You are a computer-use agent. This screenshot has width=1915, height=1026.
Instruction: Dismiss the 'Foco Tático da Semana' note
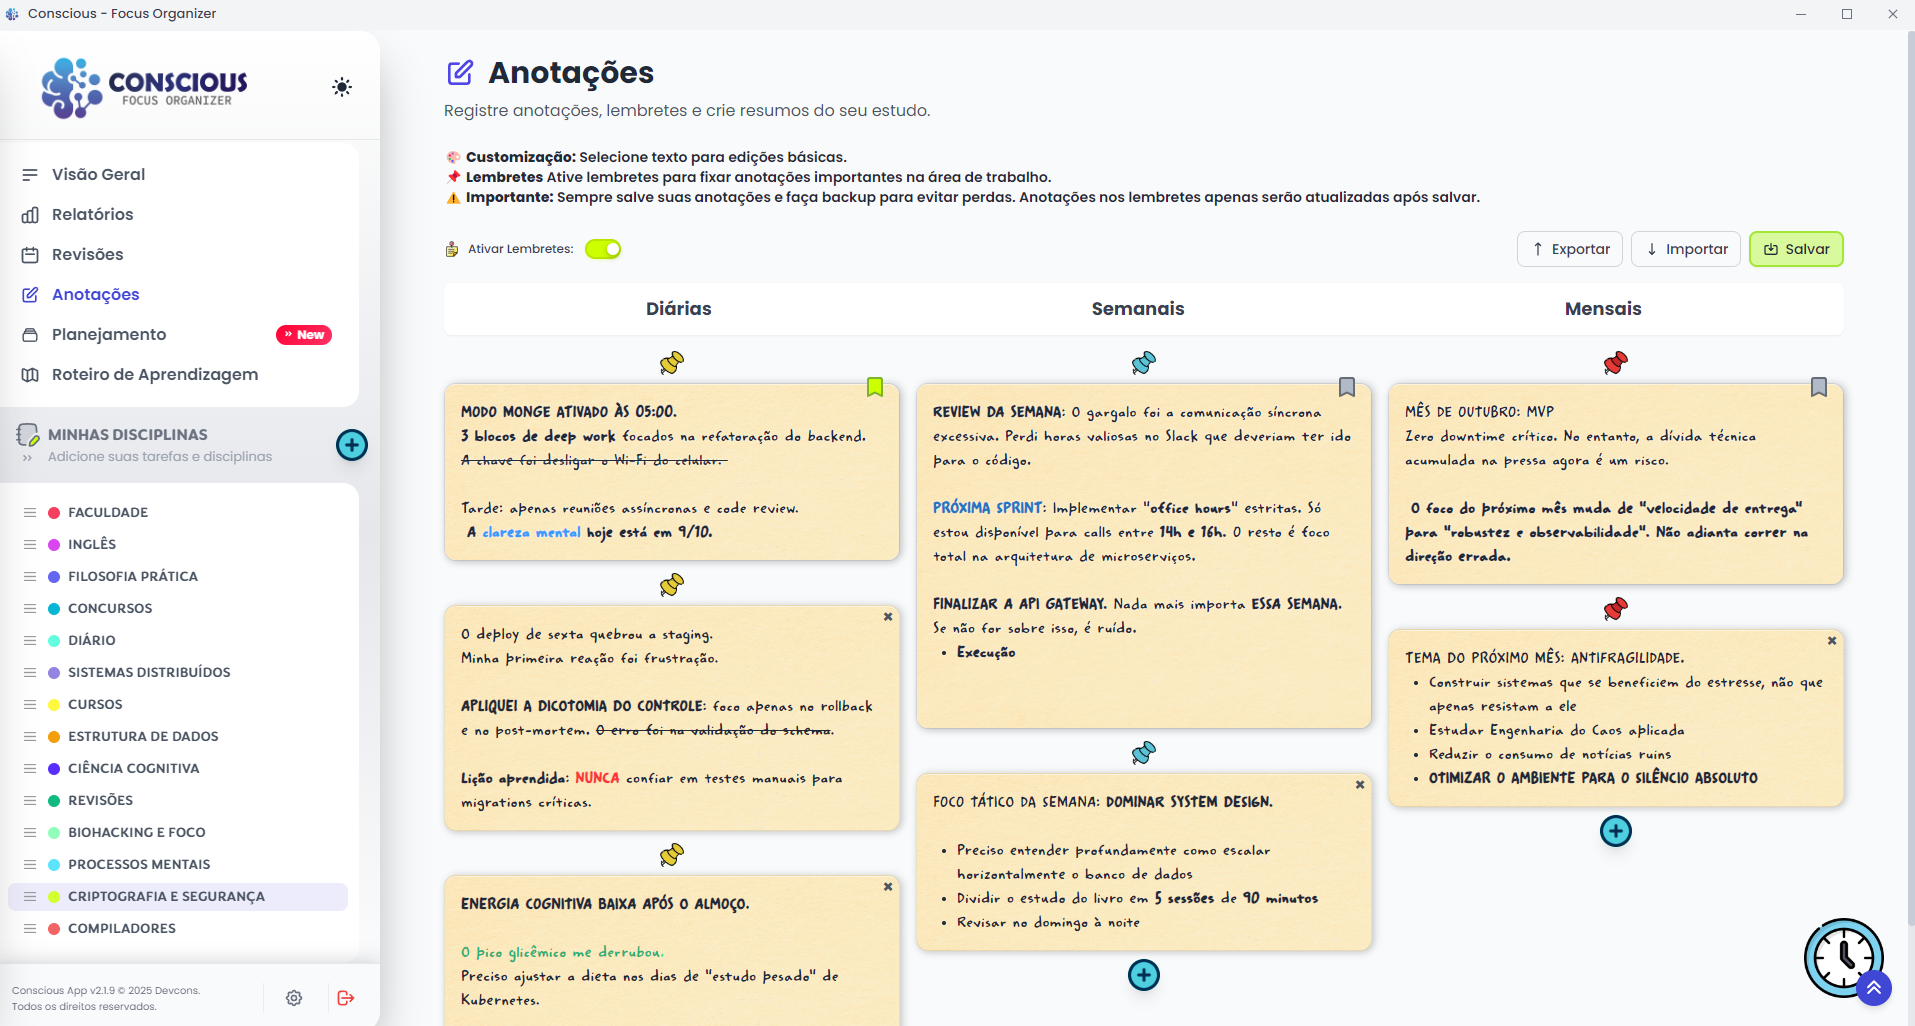[x=1359, y=785]
